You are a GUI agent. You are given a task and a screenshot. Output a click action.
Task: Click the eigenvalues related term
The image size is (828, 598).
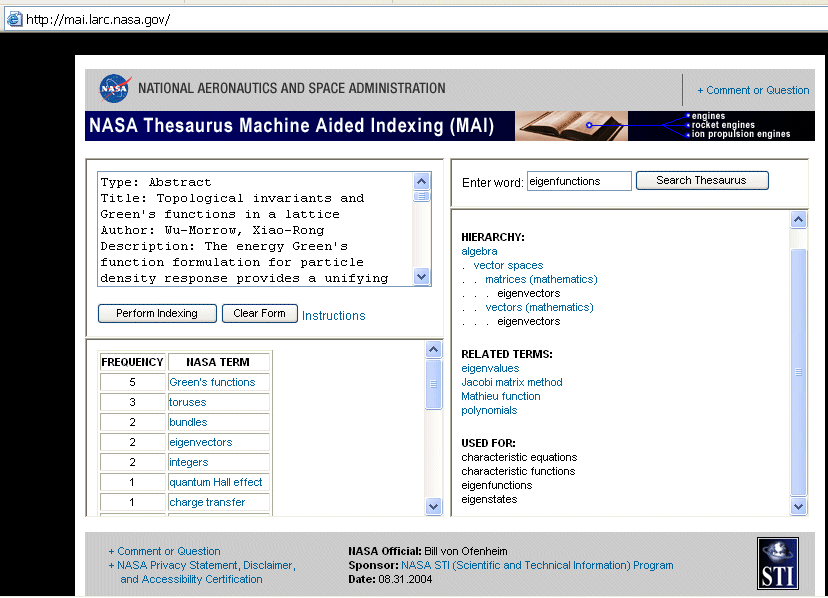pos(490,368)
